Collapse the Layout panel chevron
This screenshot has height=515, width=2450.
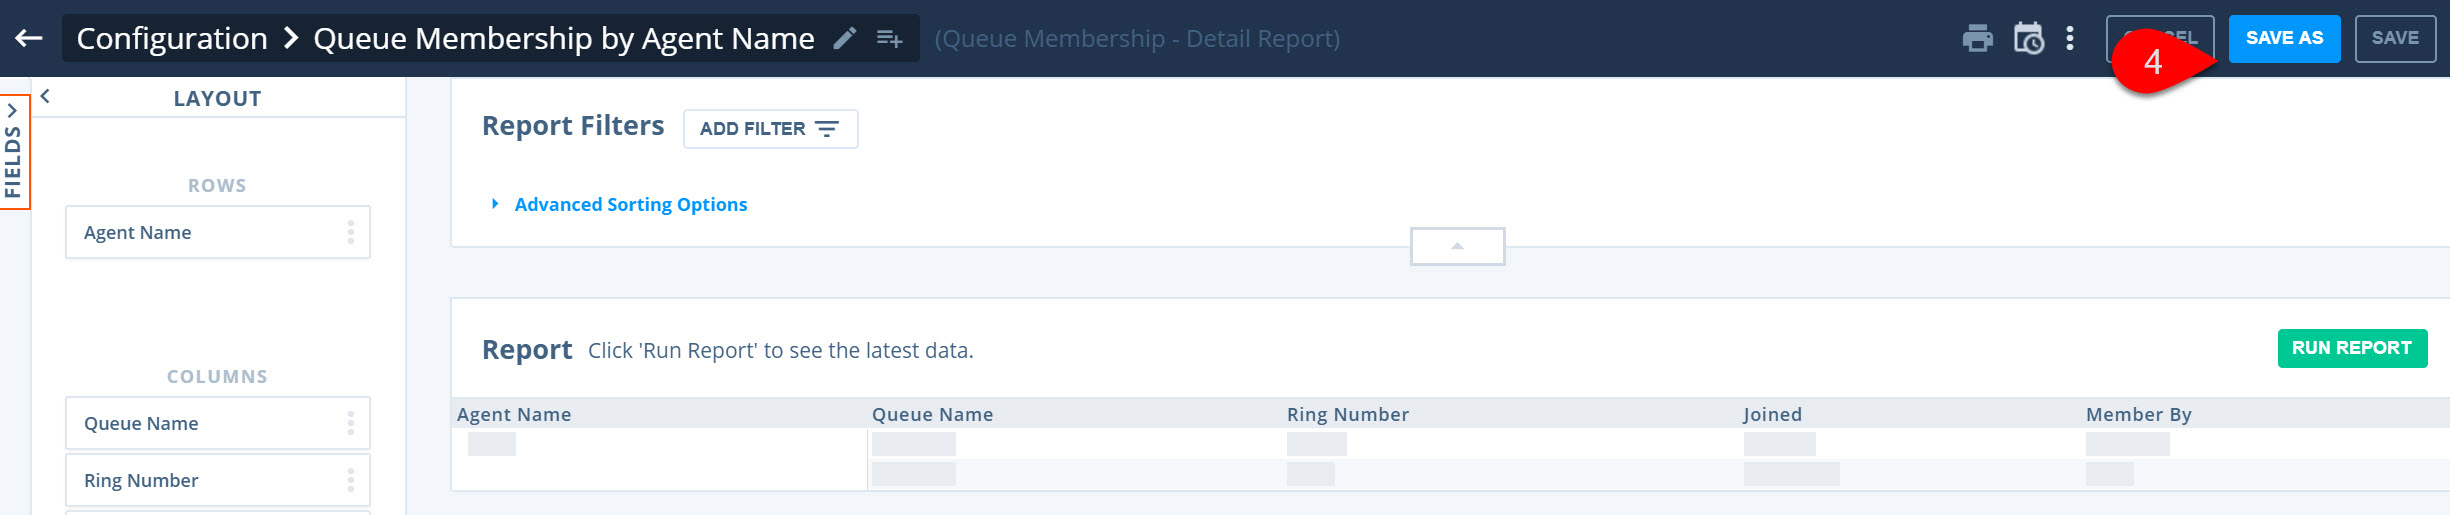[45, 96]
